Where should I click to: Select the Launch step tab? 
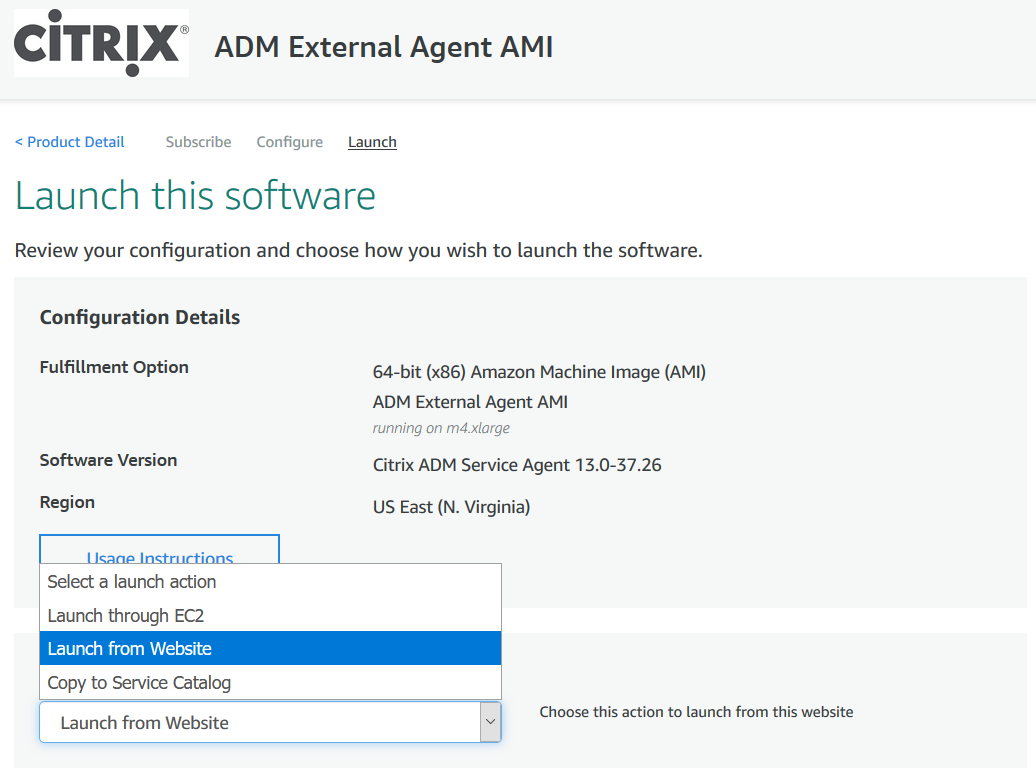(x=372, y=142)
